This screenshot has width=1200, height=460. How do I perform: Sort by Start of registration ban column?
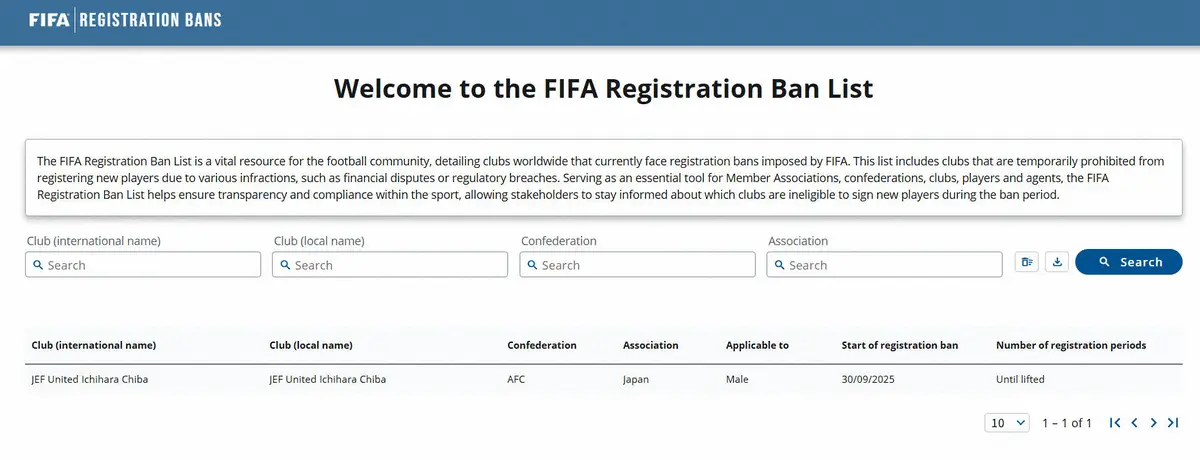900,345
